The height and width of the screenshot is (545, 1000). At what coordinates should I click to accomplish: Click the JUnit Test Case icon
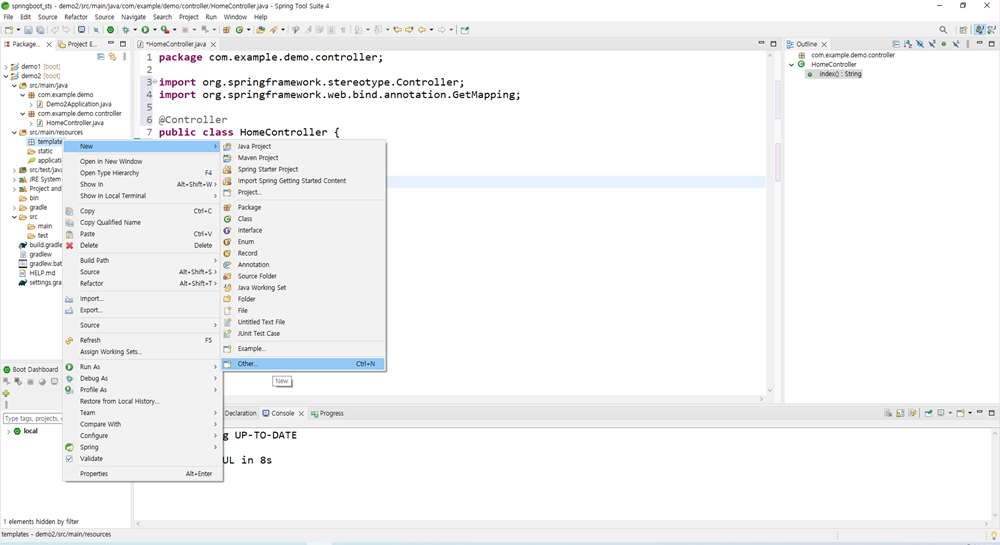227,333
